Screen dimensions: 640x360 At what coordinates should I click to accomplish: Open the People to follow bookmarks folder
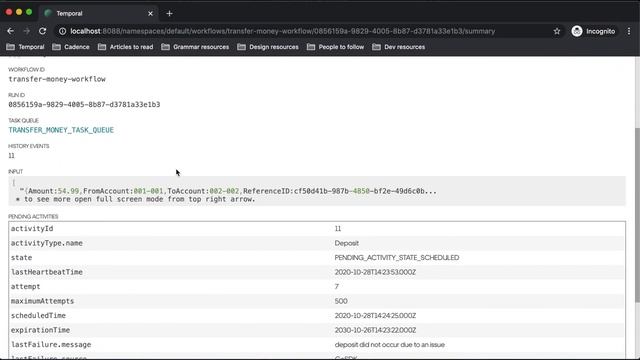336,47
